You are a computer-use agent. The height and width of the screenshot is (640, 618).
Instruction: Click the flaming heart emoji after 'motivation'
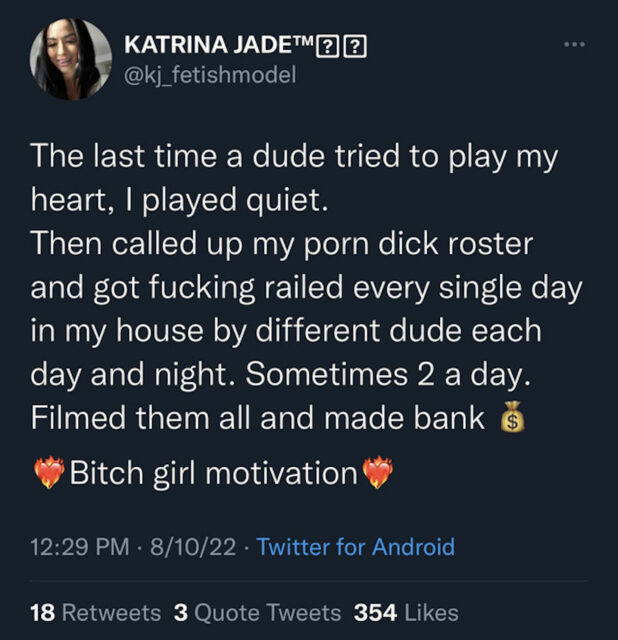[x=378, y=473]
